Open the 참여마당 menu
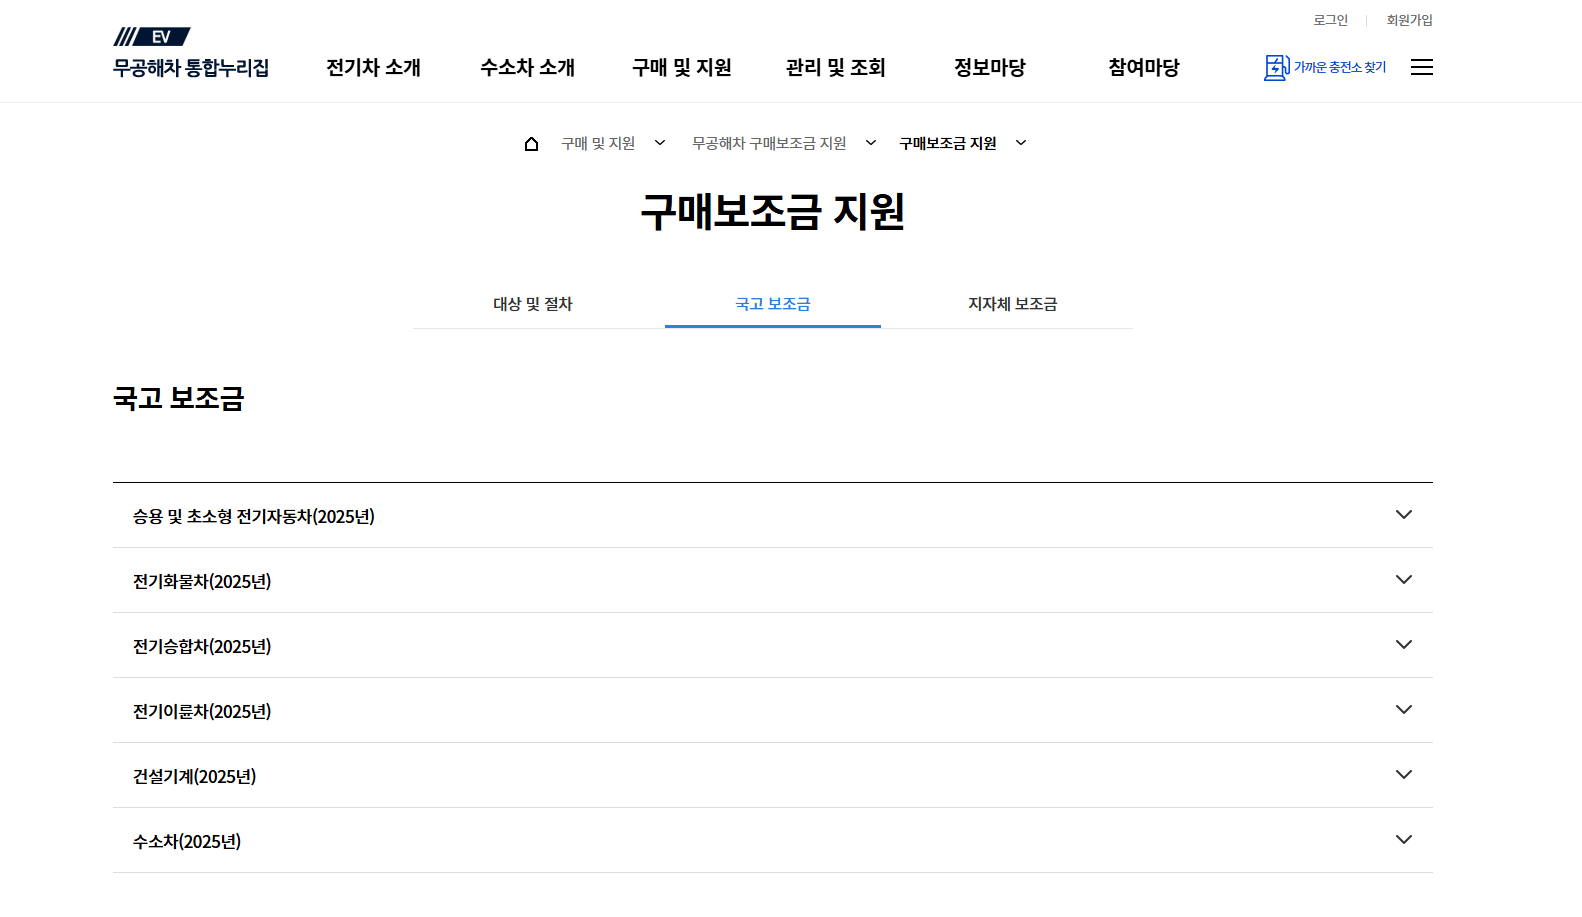Viewport: 1582px width, 917px height. (x=1144, y=67)
